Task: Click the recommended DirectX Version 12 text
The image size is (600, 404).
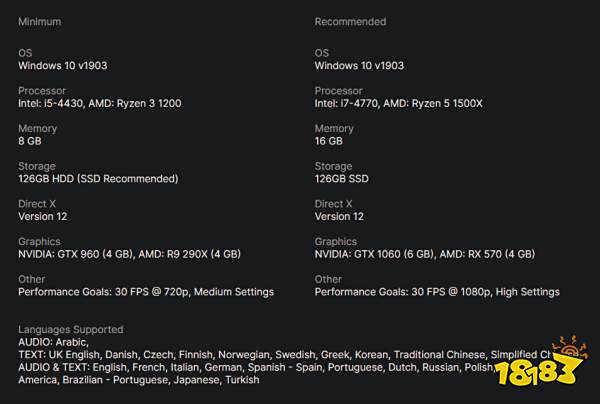Action: coord(339,216)
